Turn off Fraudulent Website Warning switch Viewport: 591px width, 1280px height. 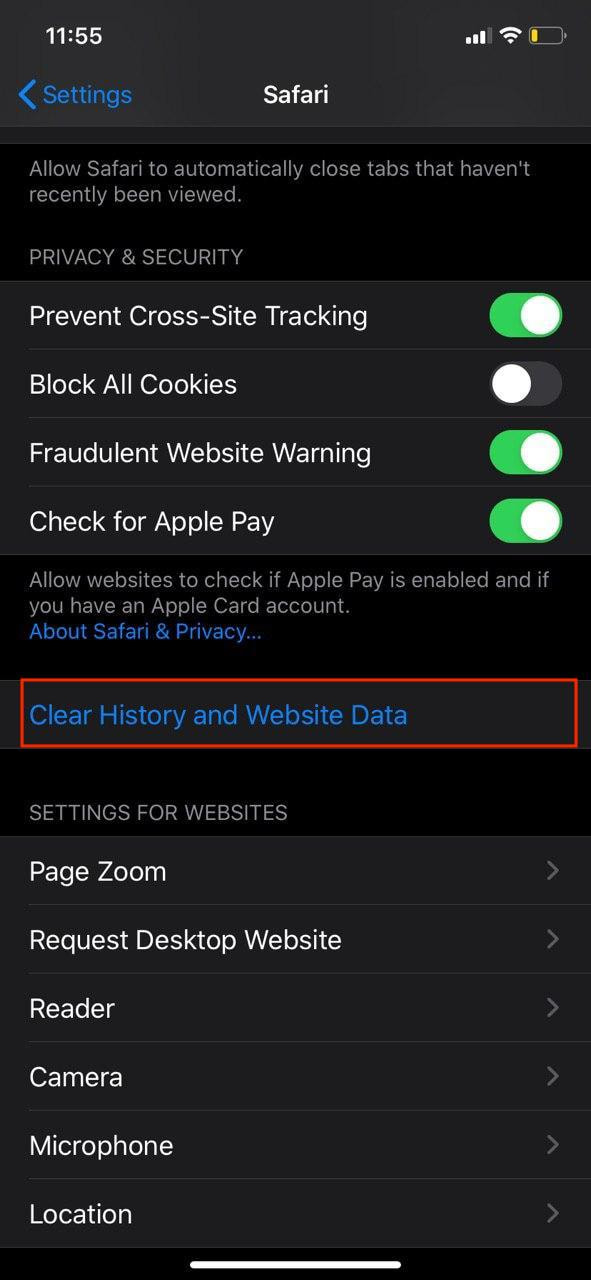click(526, 452)
